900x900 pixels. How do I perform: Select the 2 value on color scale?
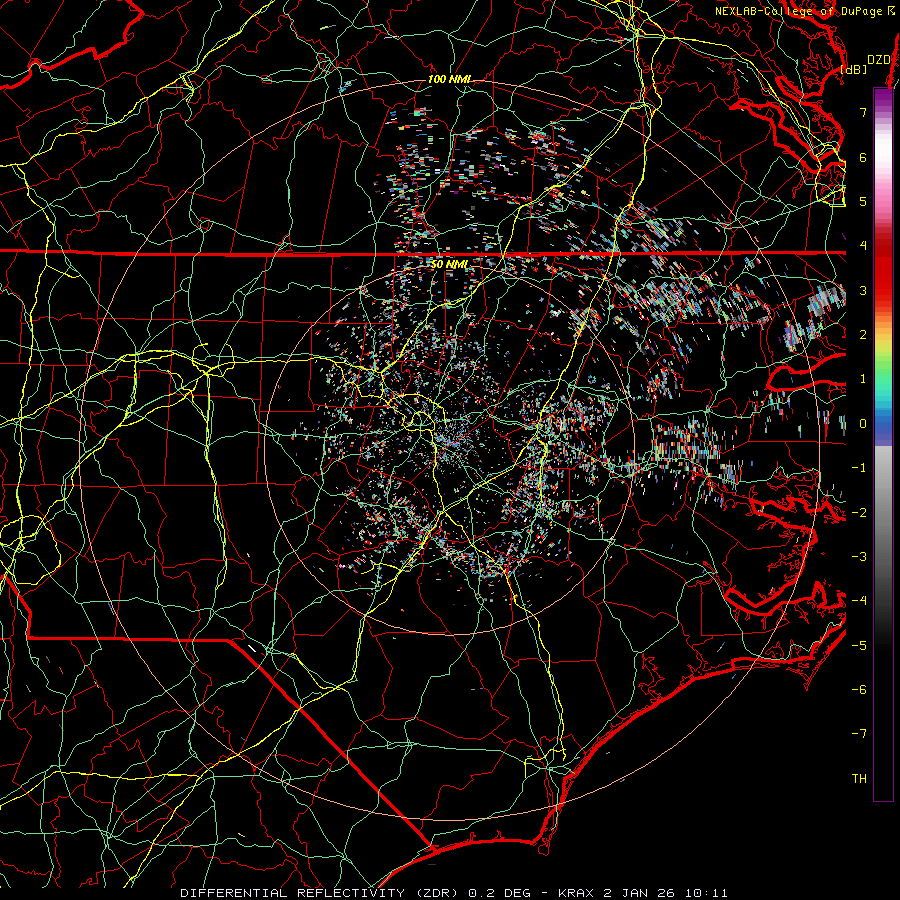coord(863,334)
